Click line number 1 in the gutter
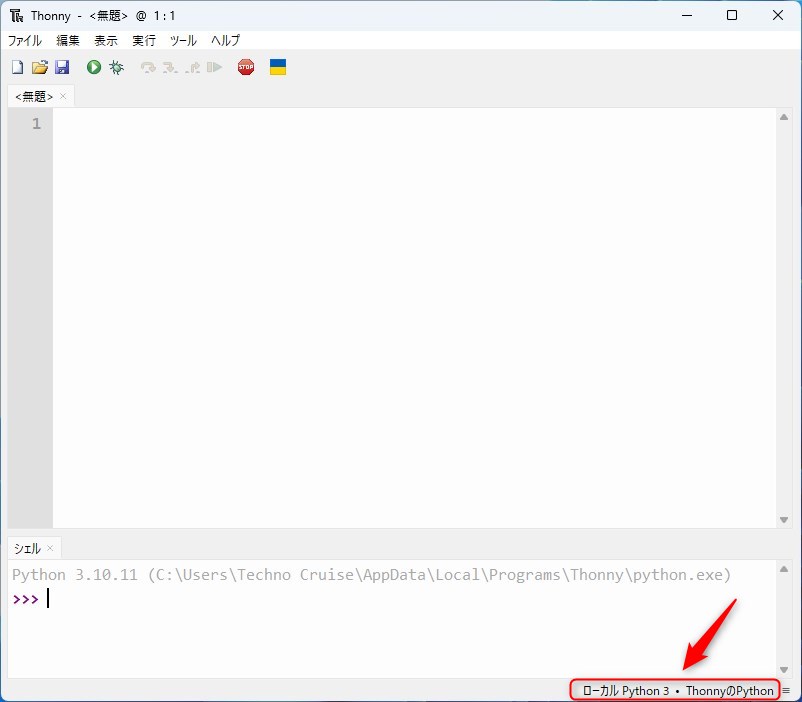802x702 pixels. click(x=36, y=123)
